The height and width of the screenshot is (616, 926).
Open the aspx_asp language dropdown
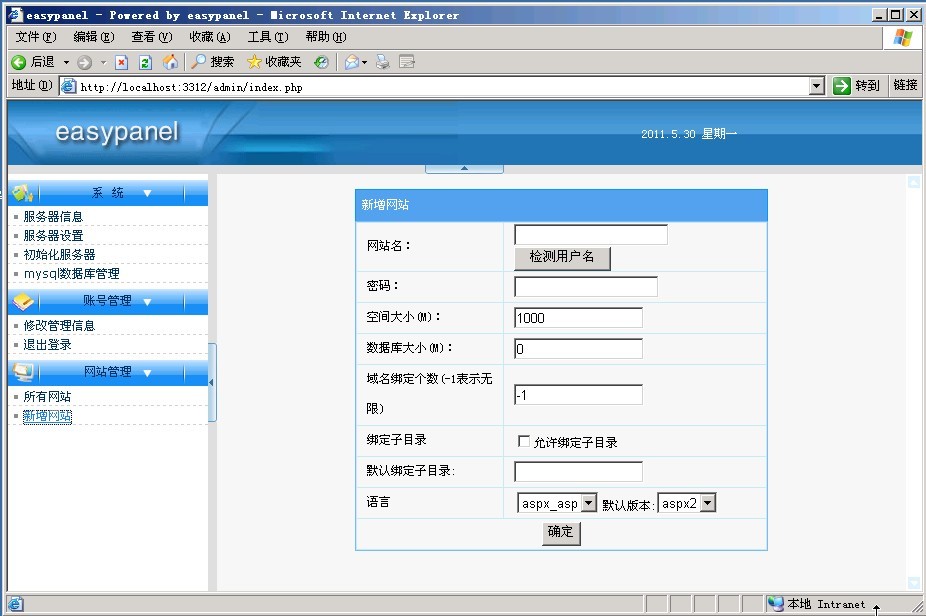pyautogui.click(x=589, y=503)
